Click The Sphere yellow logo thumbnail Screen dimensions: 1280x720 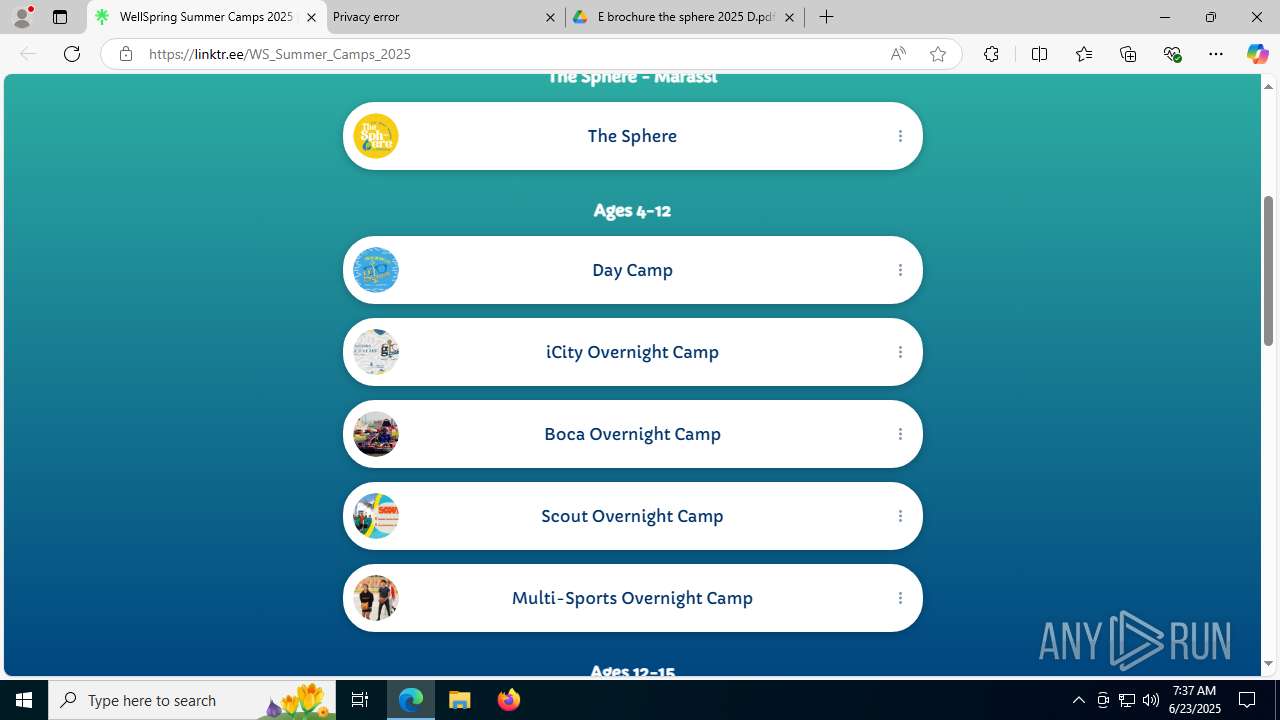tap(376, 136)
